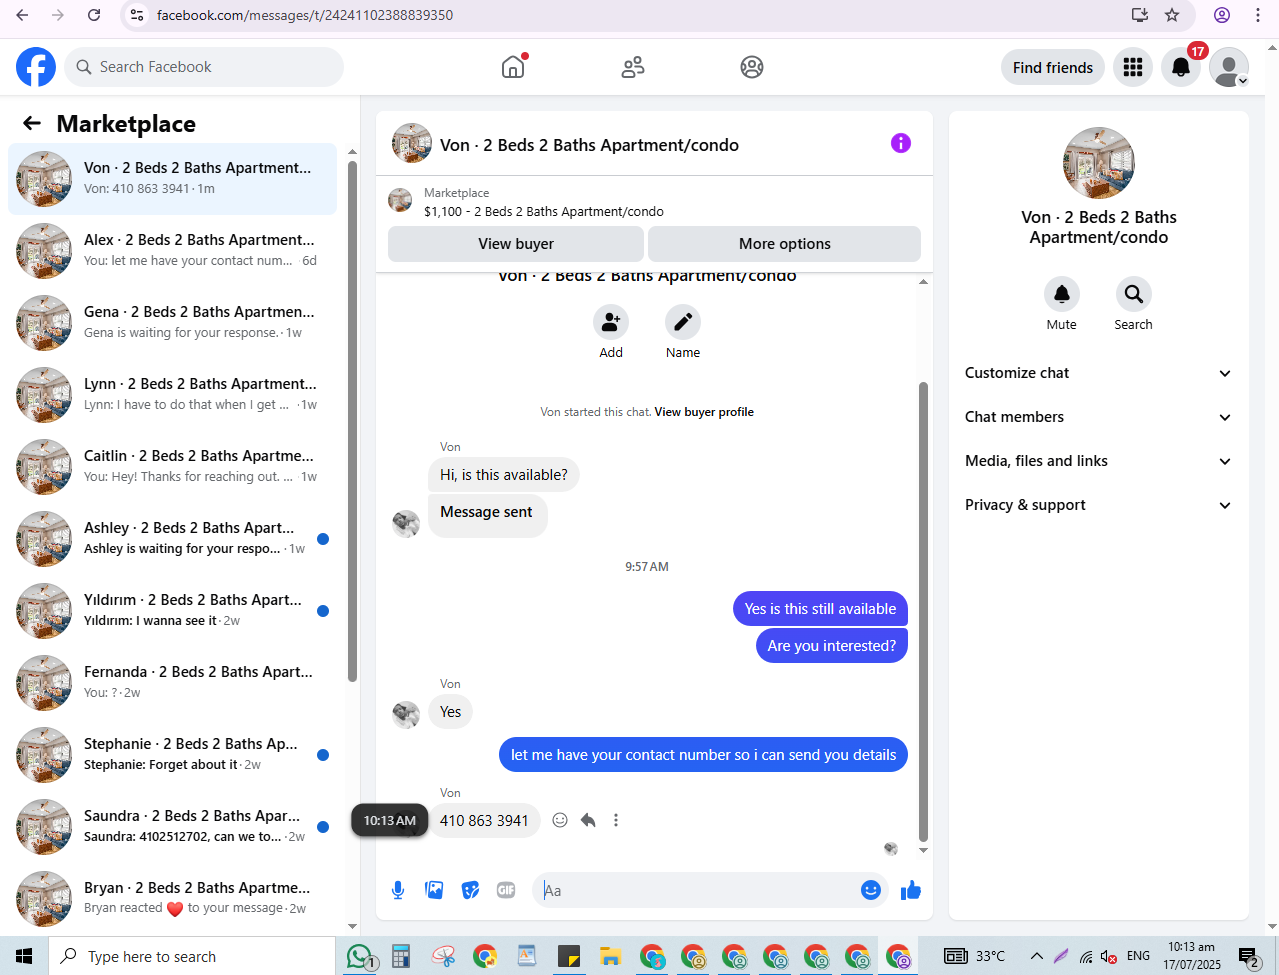Record a voice clip microphone icon
Viewport: 1279px width, 975px height.
click(398, 890)
